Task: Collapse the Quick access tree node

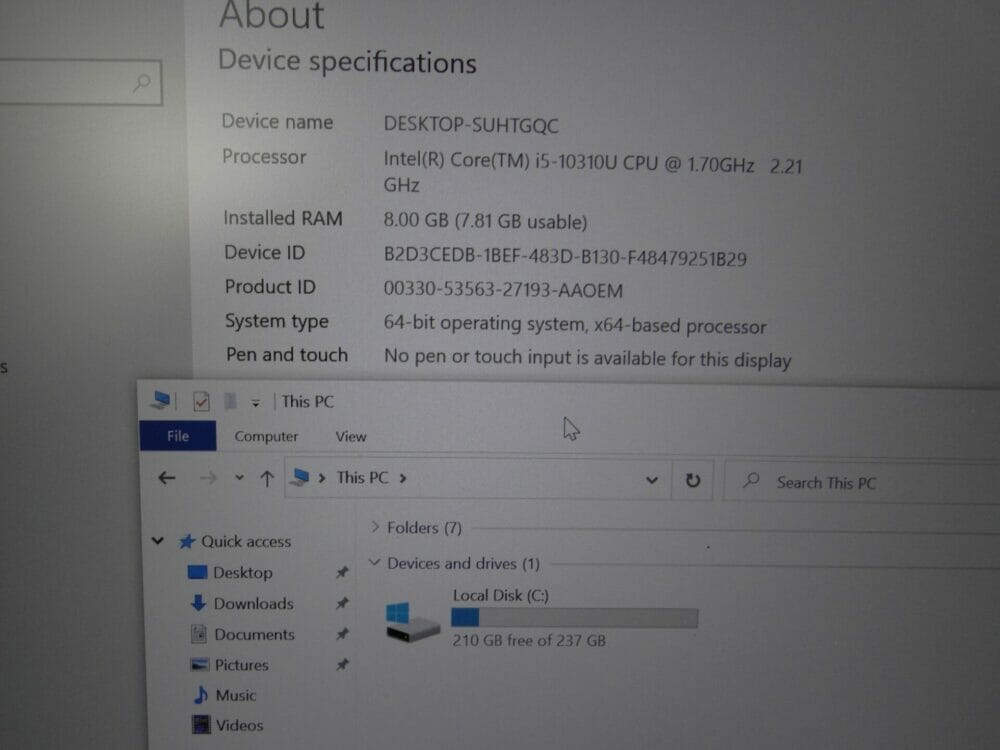Action: click(158, 541)
